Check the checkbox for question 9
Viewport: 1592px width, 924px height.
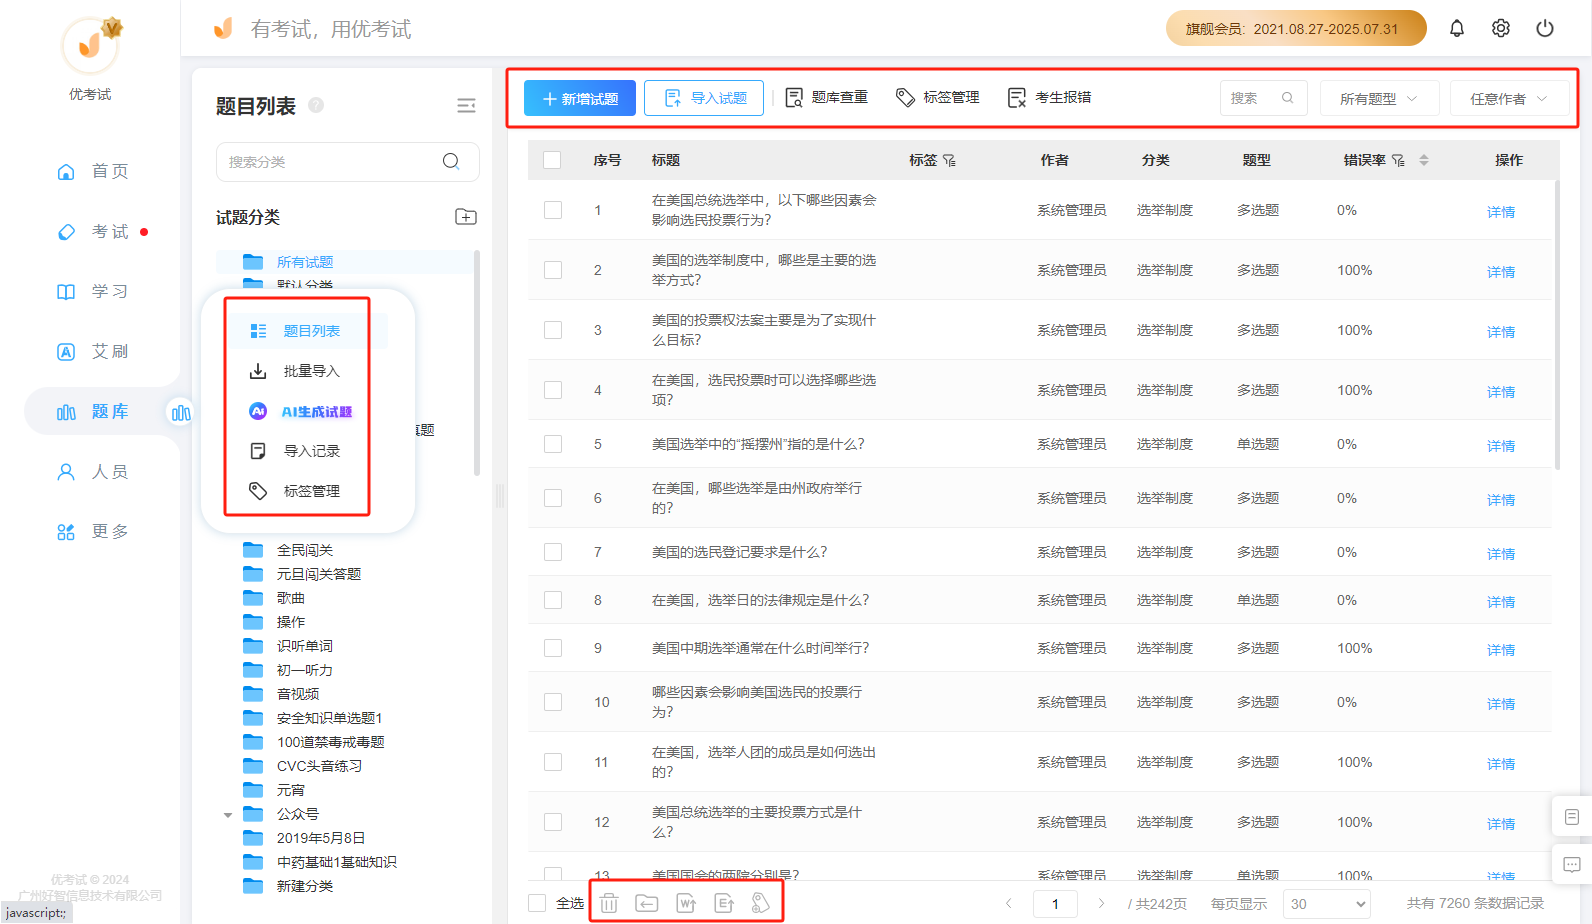(x=553, y=648)
